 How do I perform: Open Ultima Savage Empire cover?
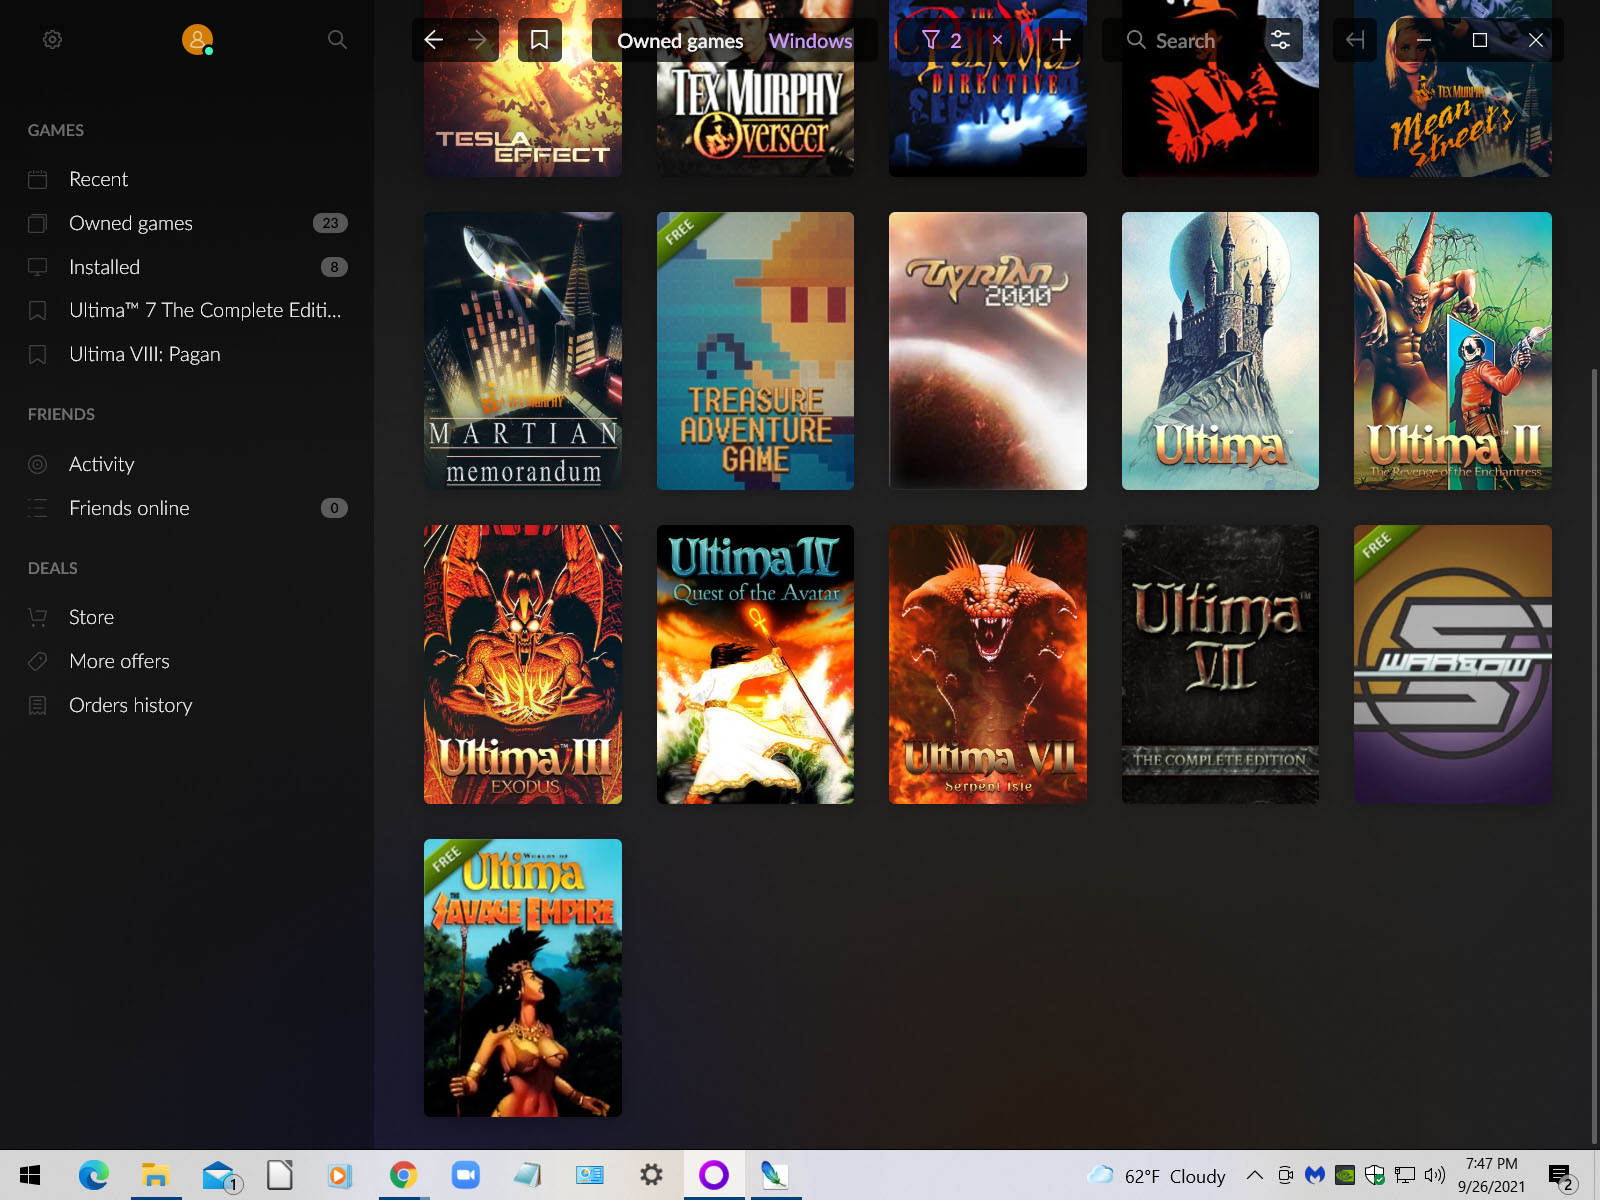[x=523, y=978]
